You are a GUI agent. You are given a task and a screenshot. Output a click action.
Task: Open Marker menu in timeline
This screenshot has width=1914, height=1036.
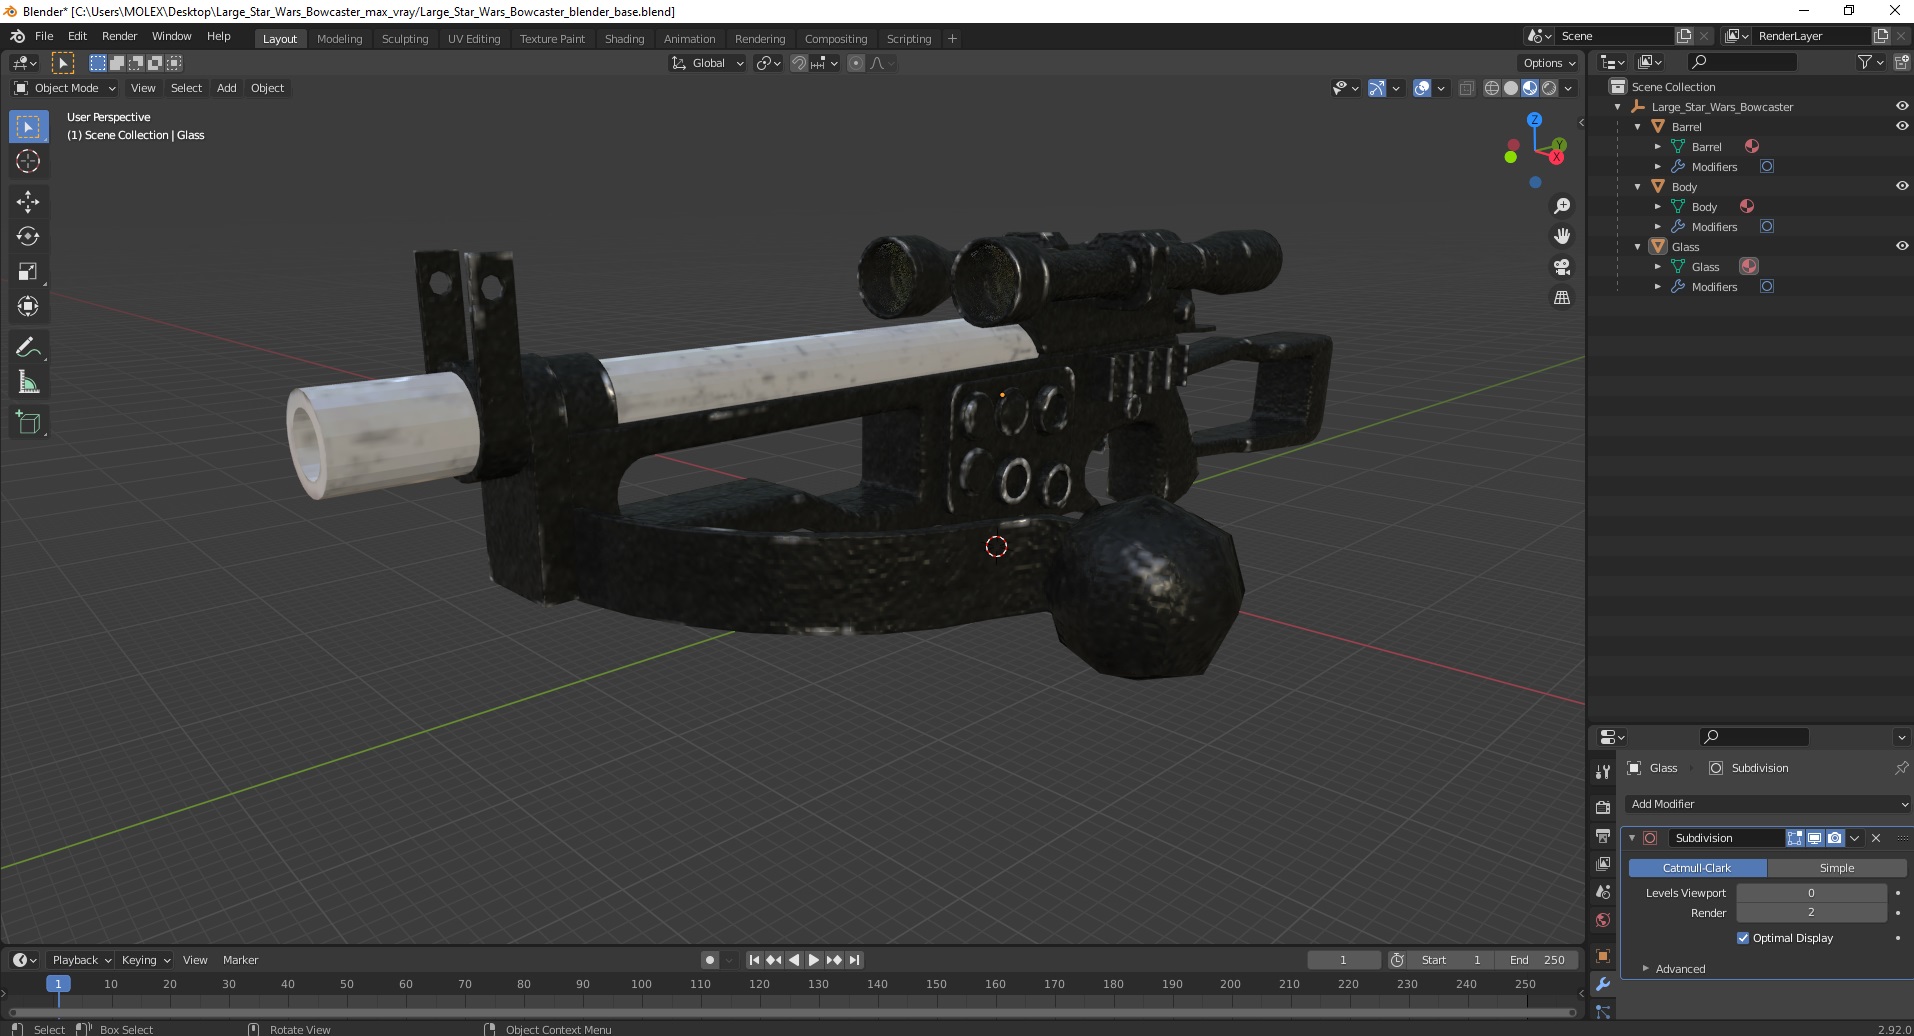pyautogui.click(x=240, y=960)
